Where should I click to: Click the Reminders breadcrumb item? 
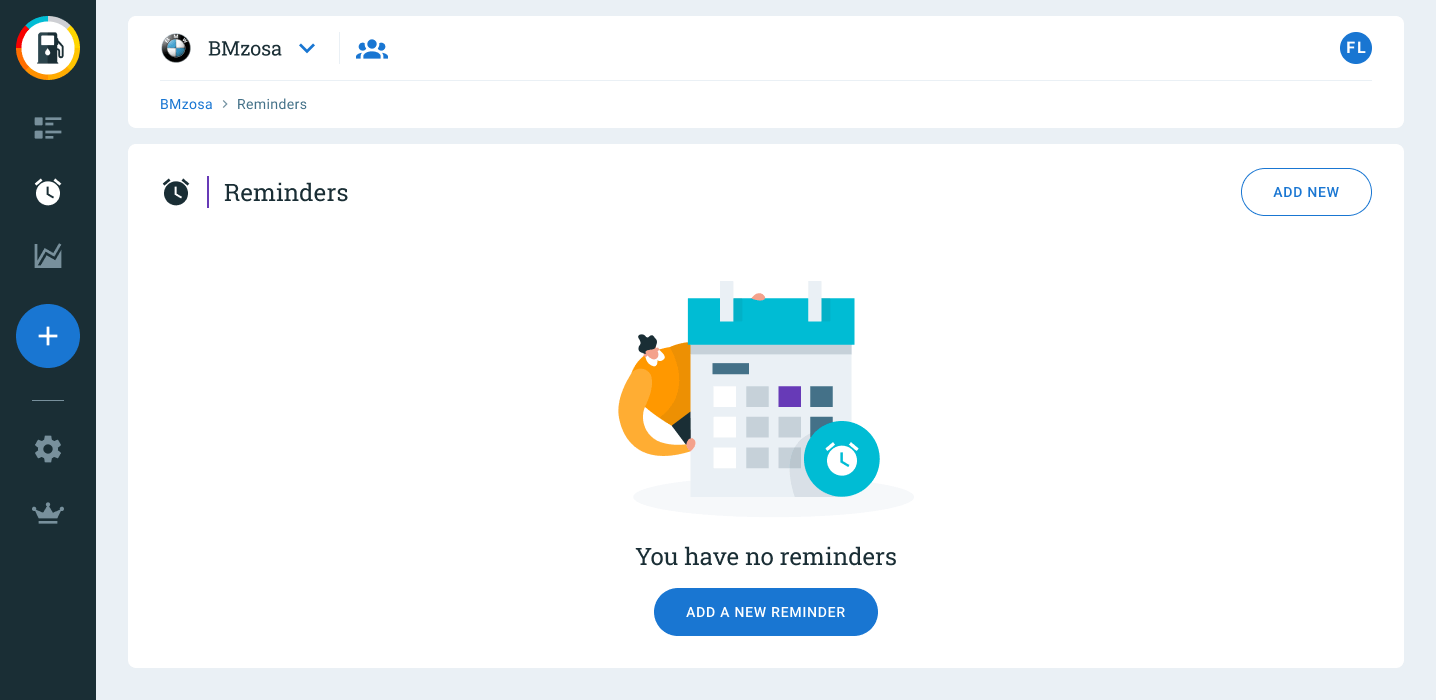272,104
